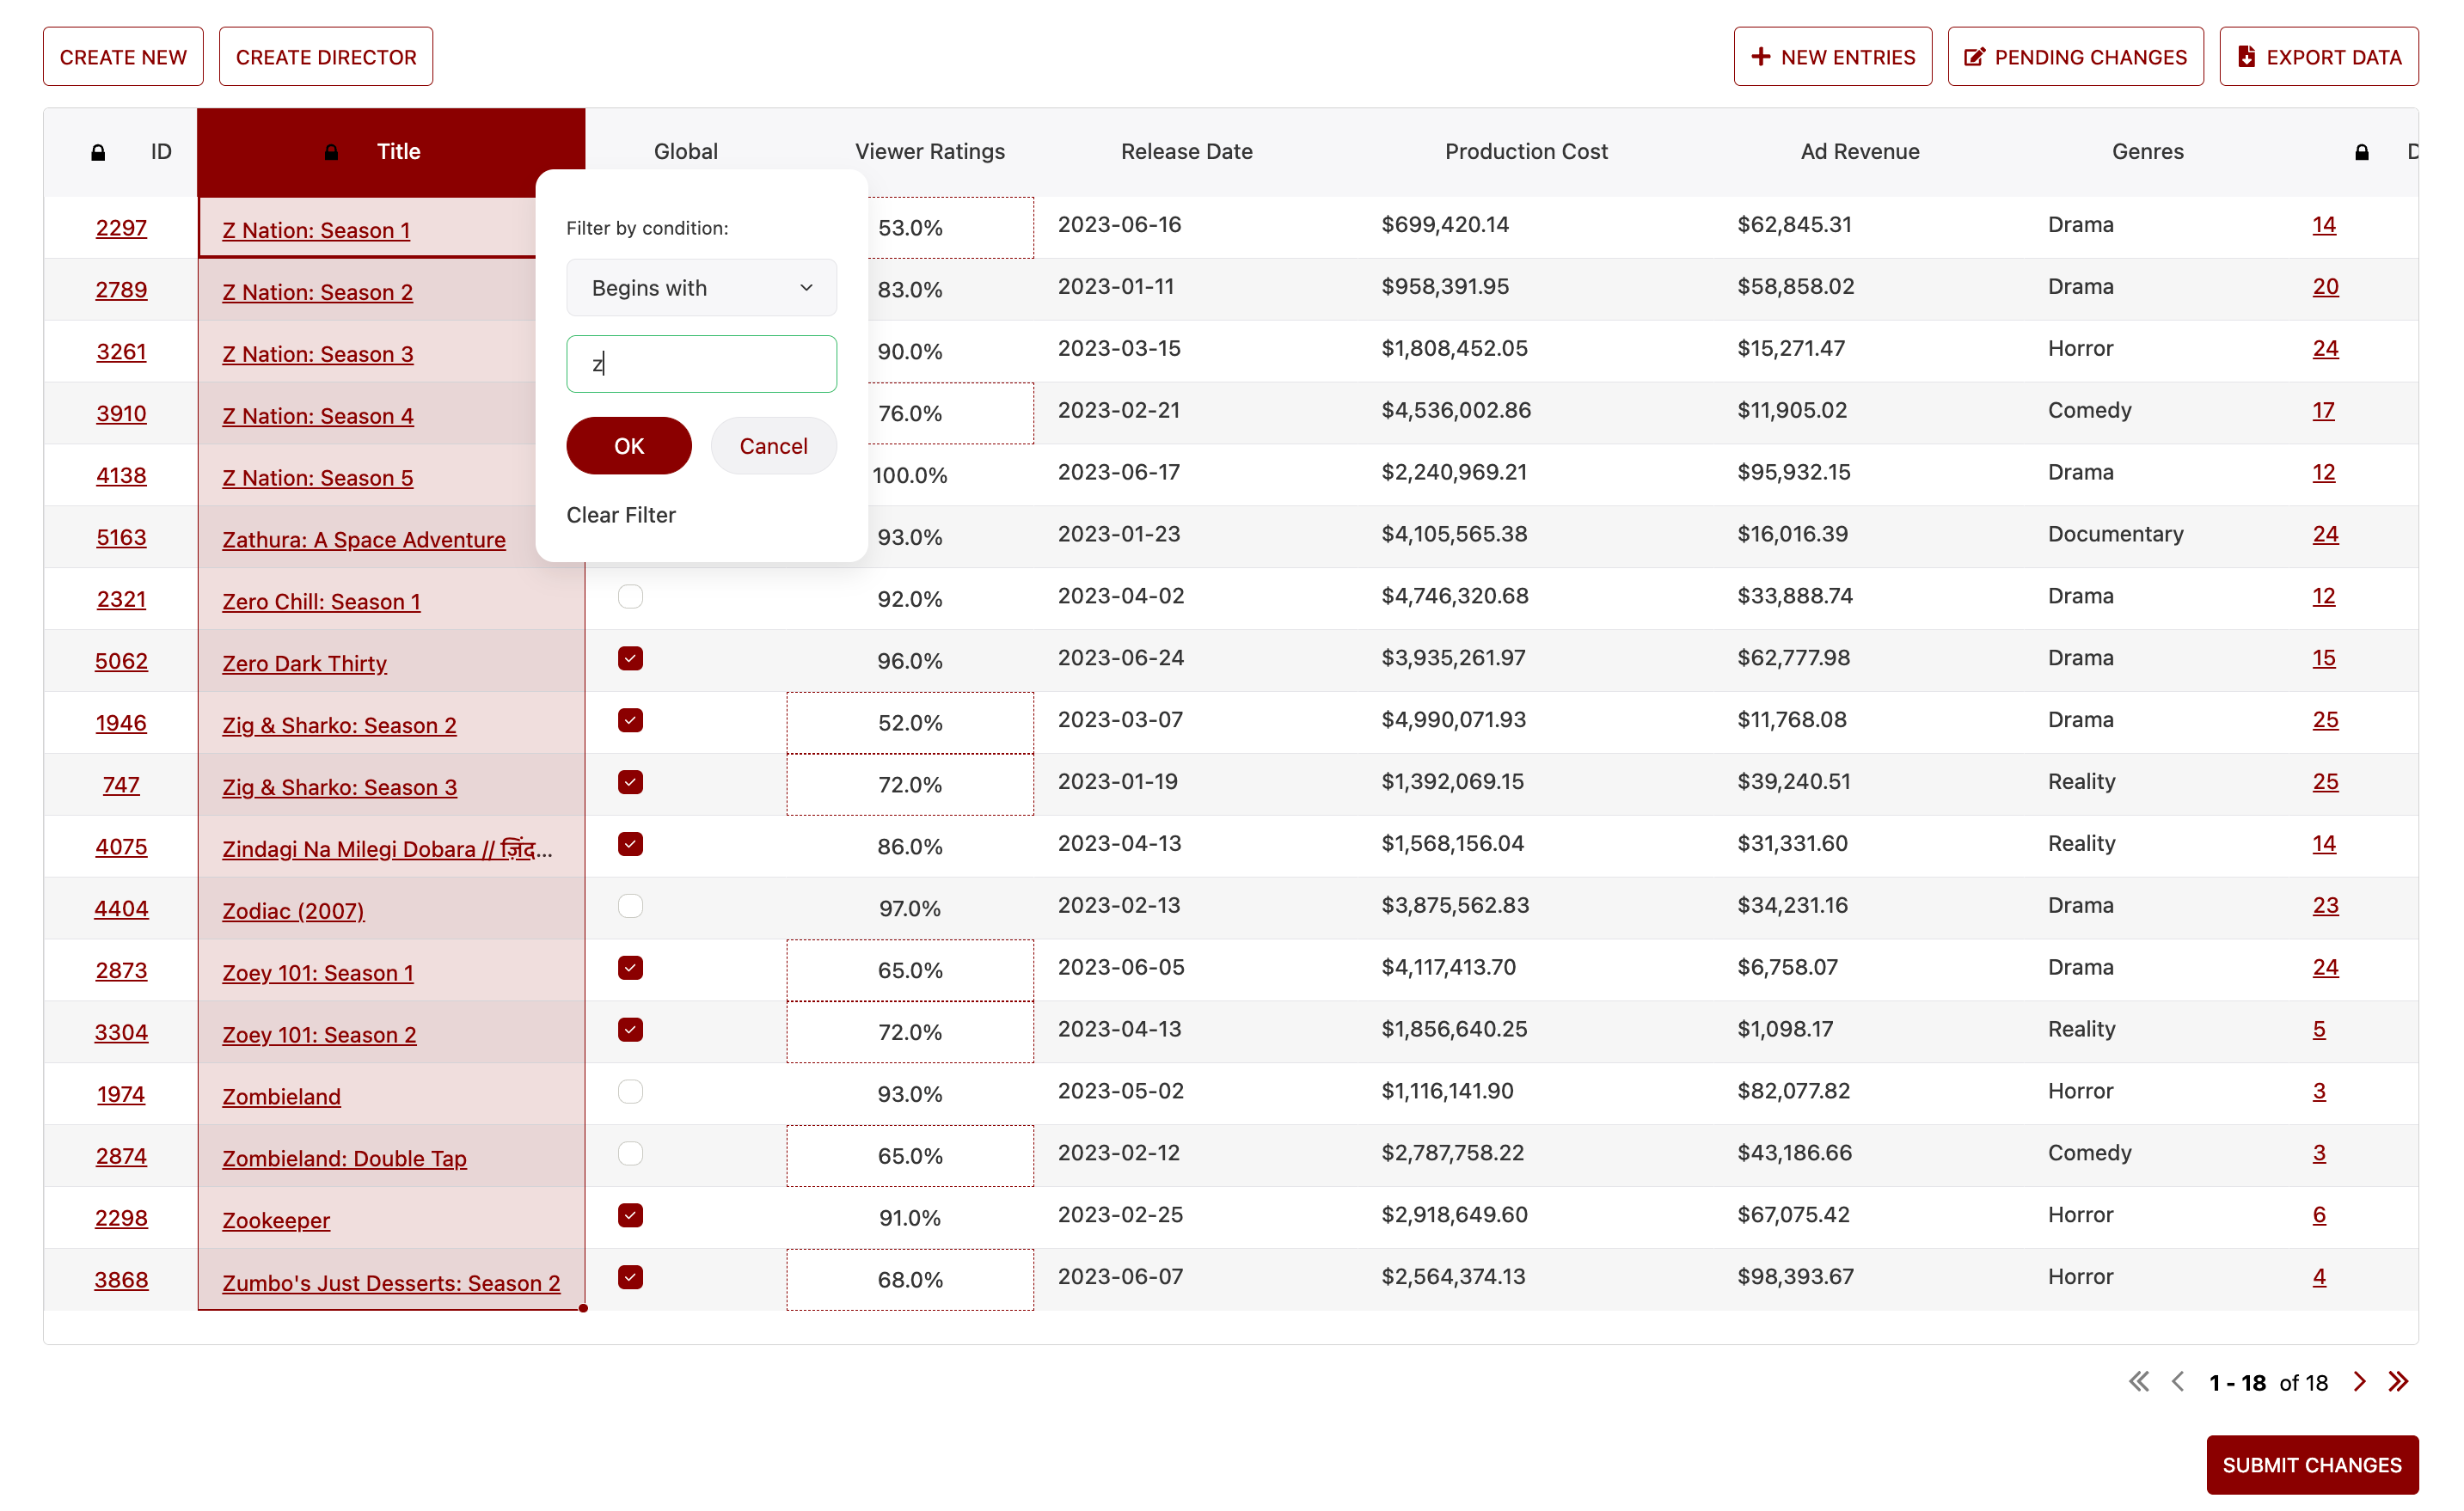Open Zero Dark Thirty title link

tap(304, 664)
